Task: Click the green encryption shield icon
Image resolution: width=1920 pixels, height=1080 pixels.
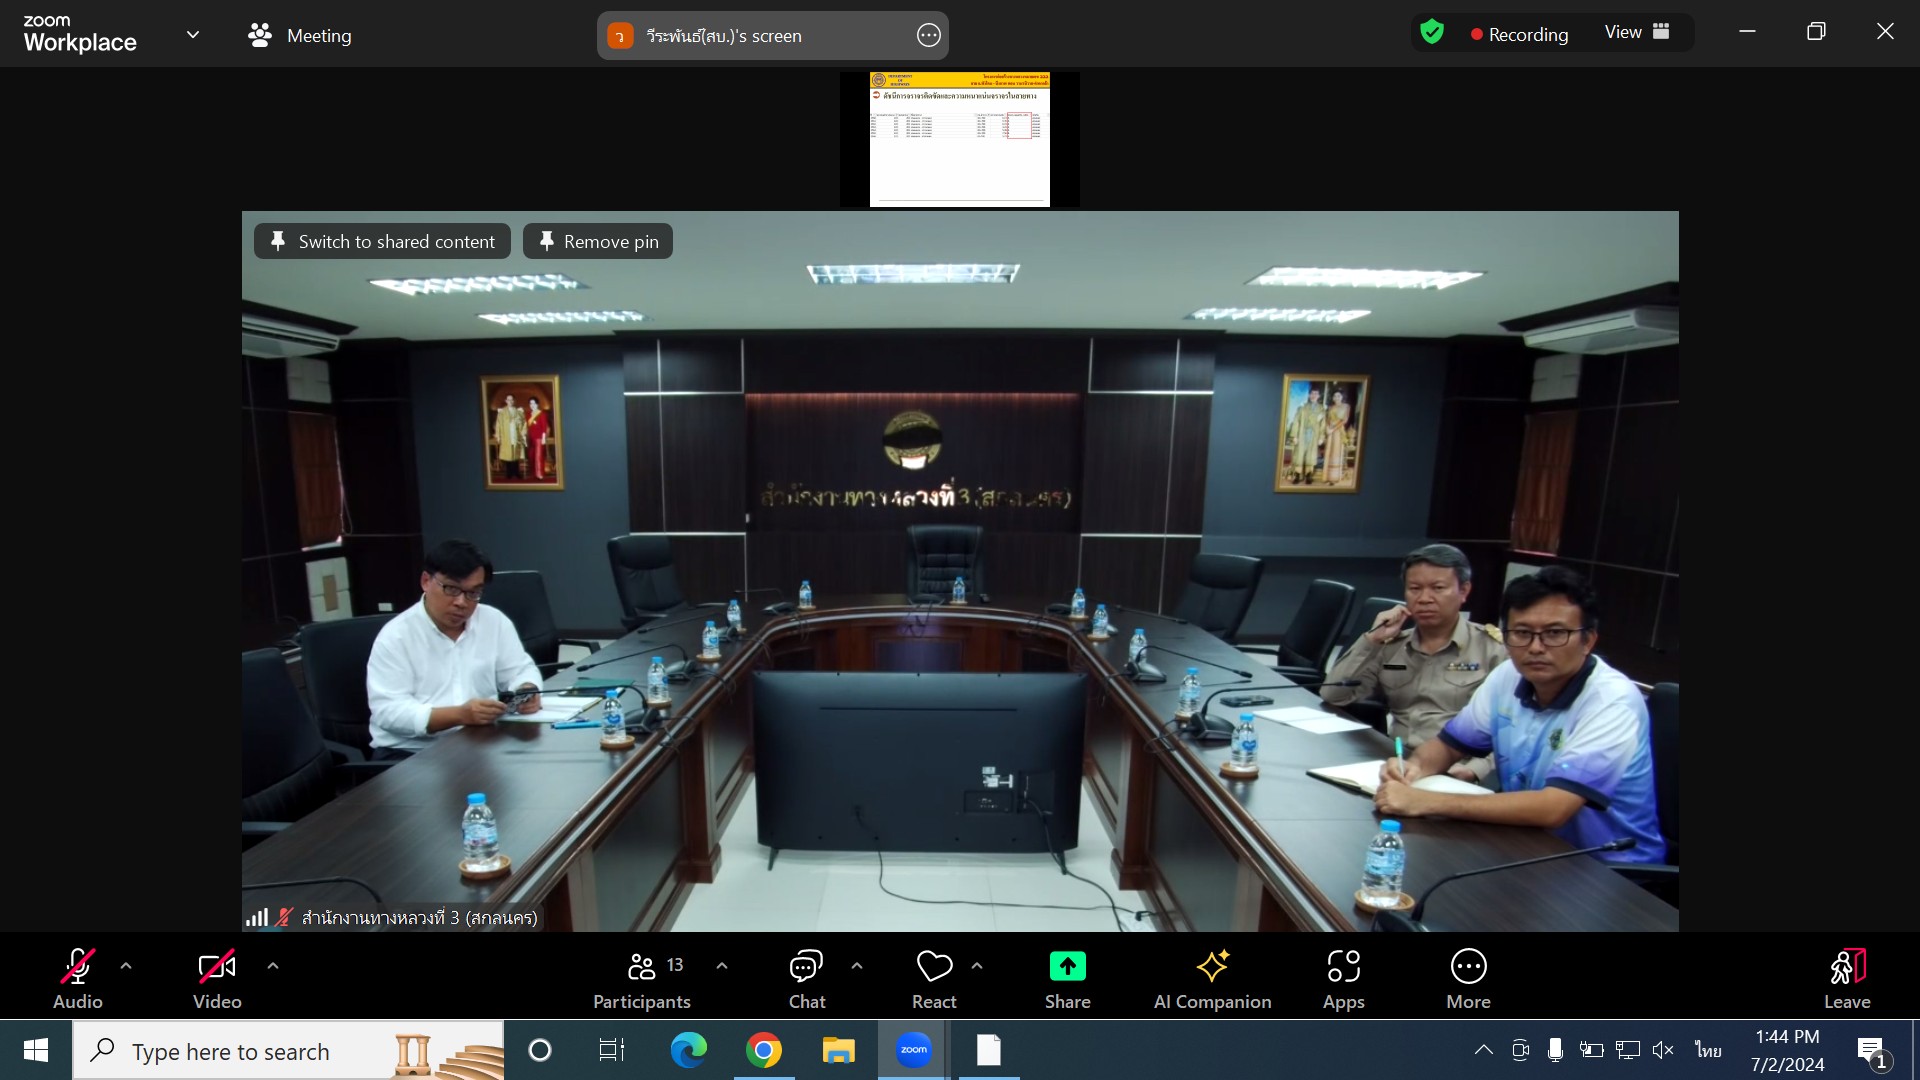Action: point(1432,33)
